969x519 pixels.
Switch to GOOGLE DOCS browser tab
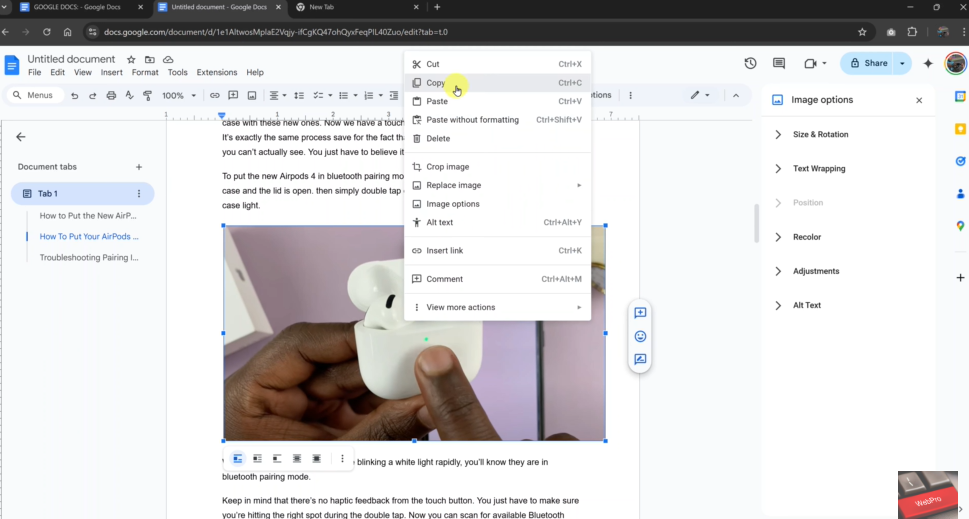(x=77, y=7)
